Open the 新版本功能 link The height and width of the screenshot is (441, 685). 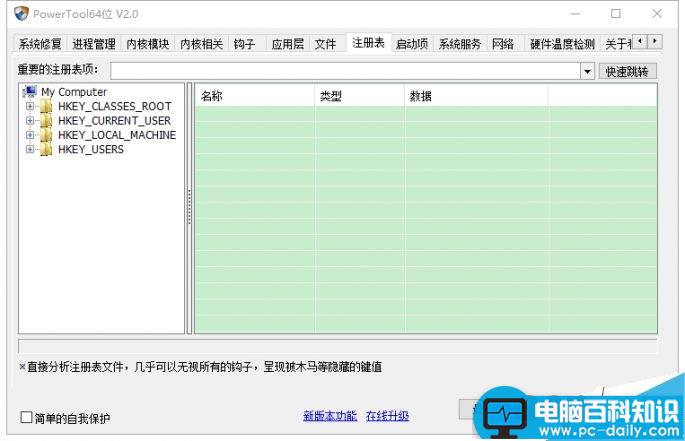coord(330,416)
